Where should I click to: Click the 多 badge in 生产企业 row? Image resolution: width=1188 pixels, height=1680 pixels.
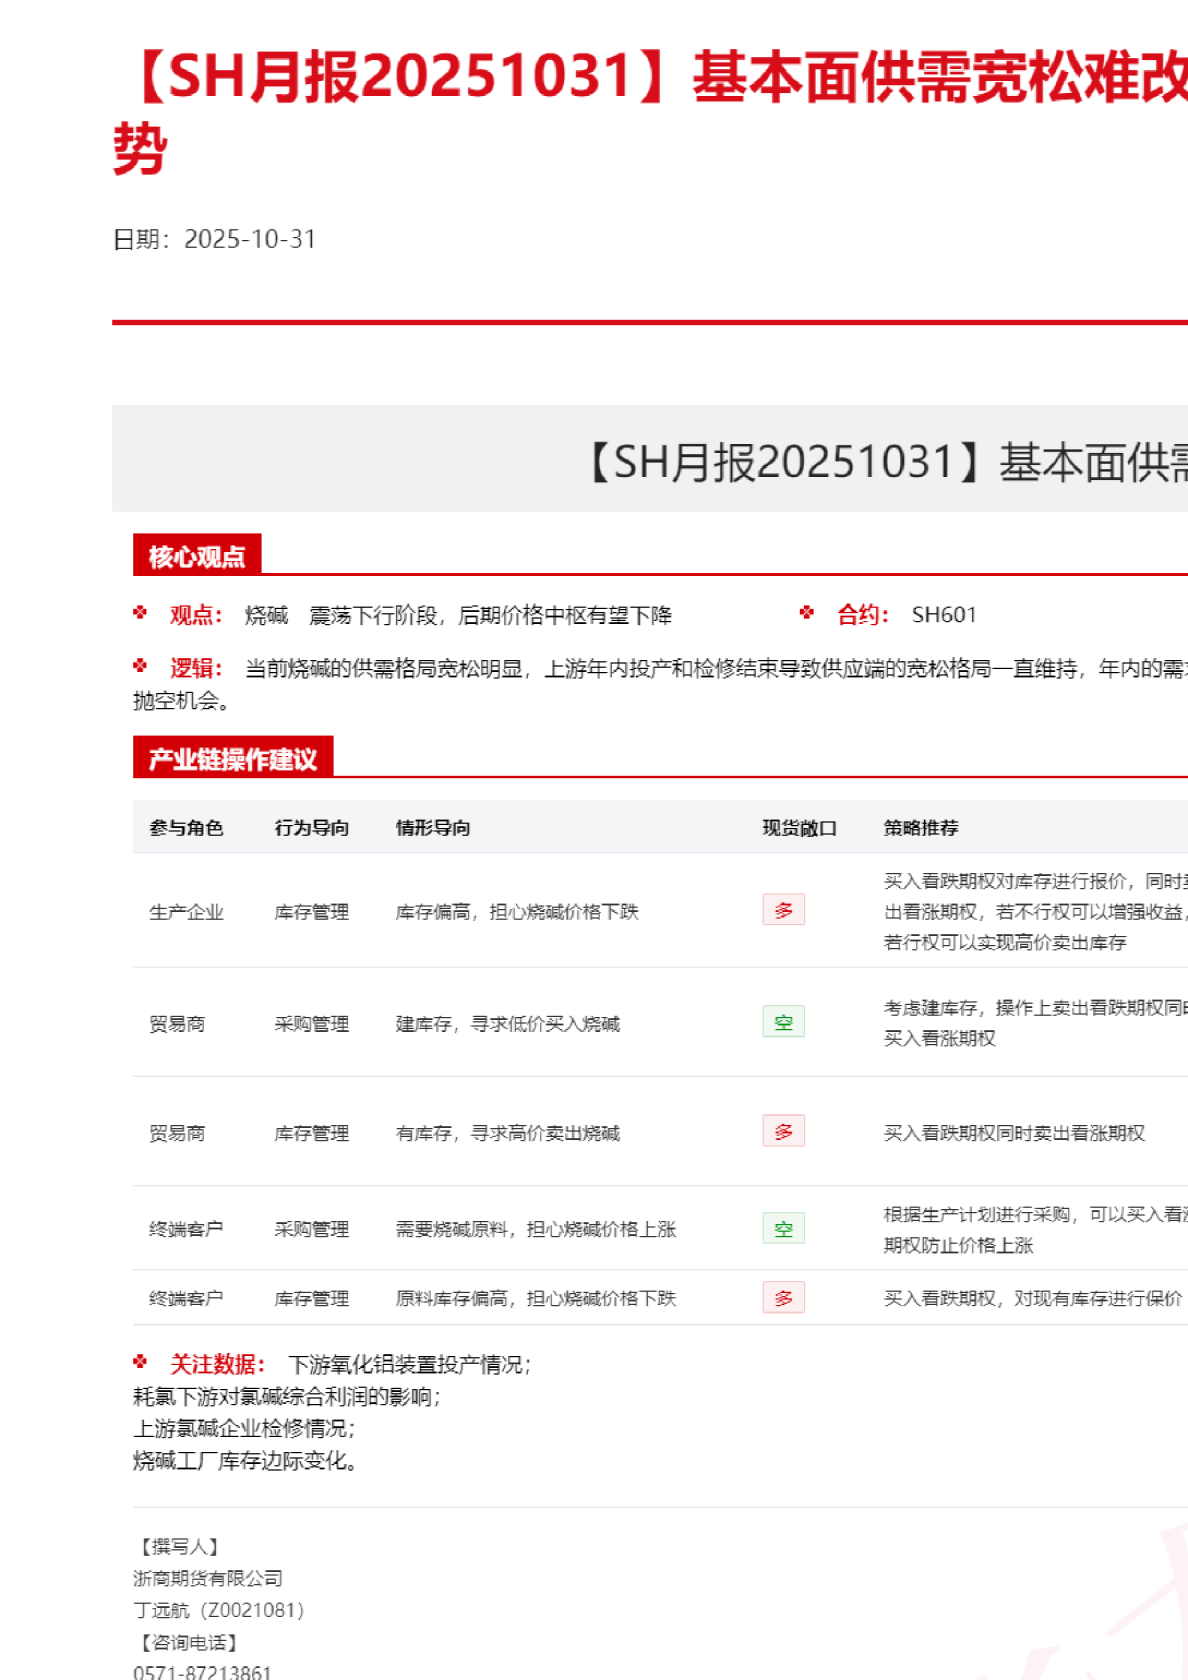click(783, 910)
